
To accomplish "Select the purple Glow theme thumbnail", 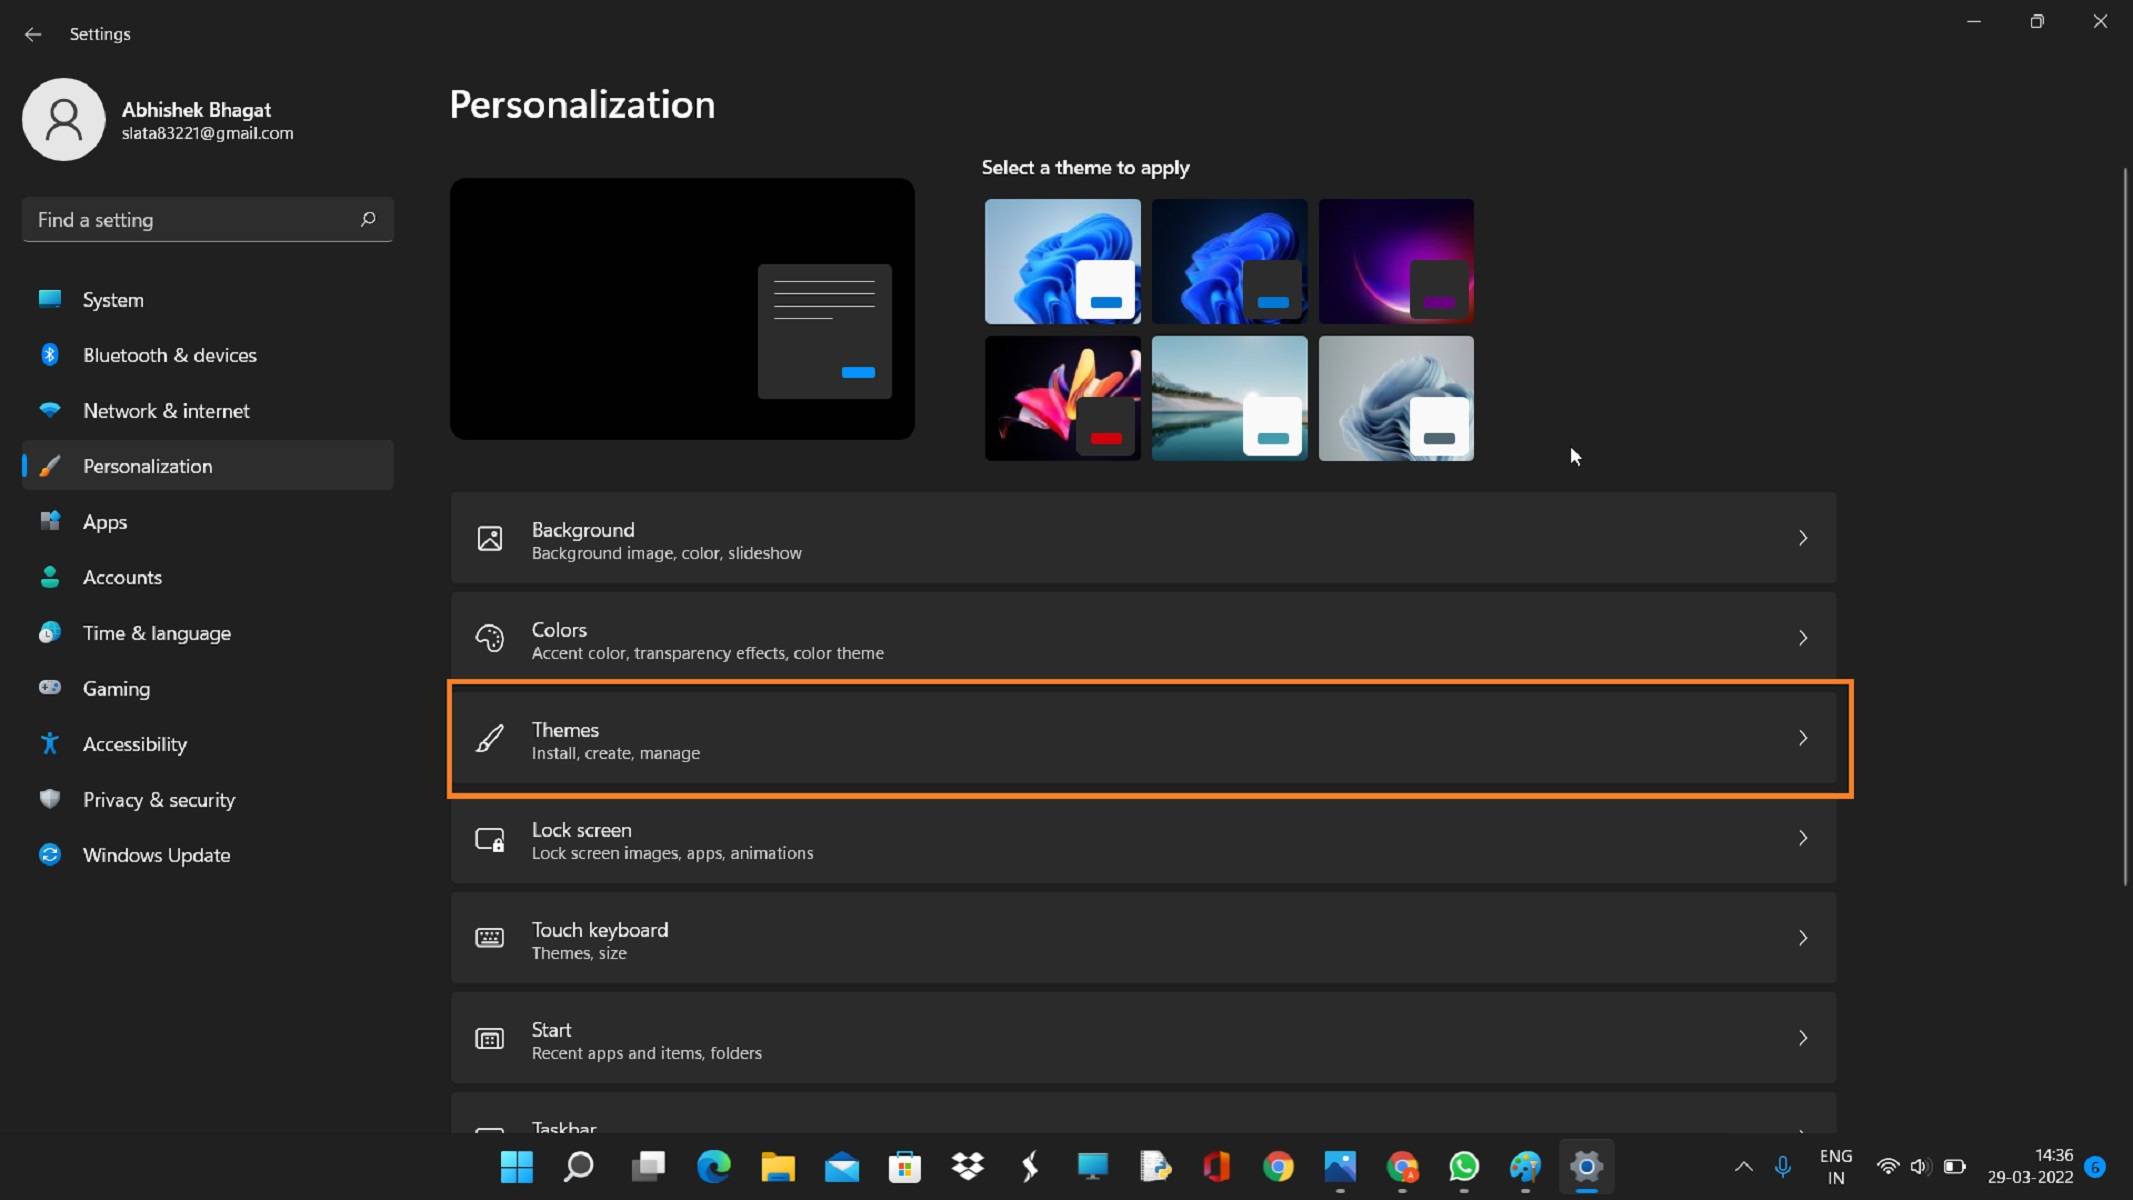I will pos(1395,261).
